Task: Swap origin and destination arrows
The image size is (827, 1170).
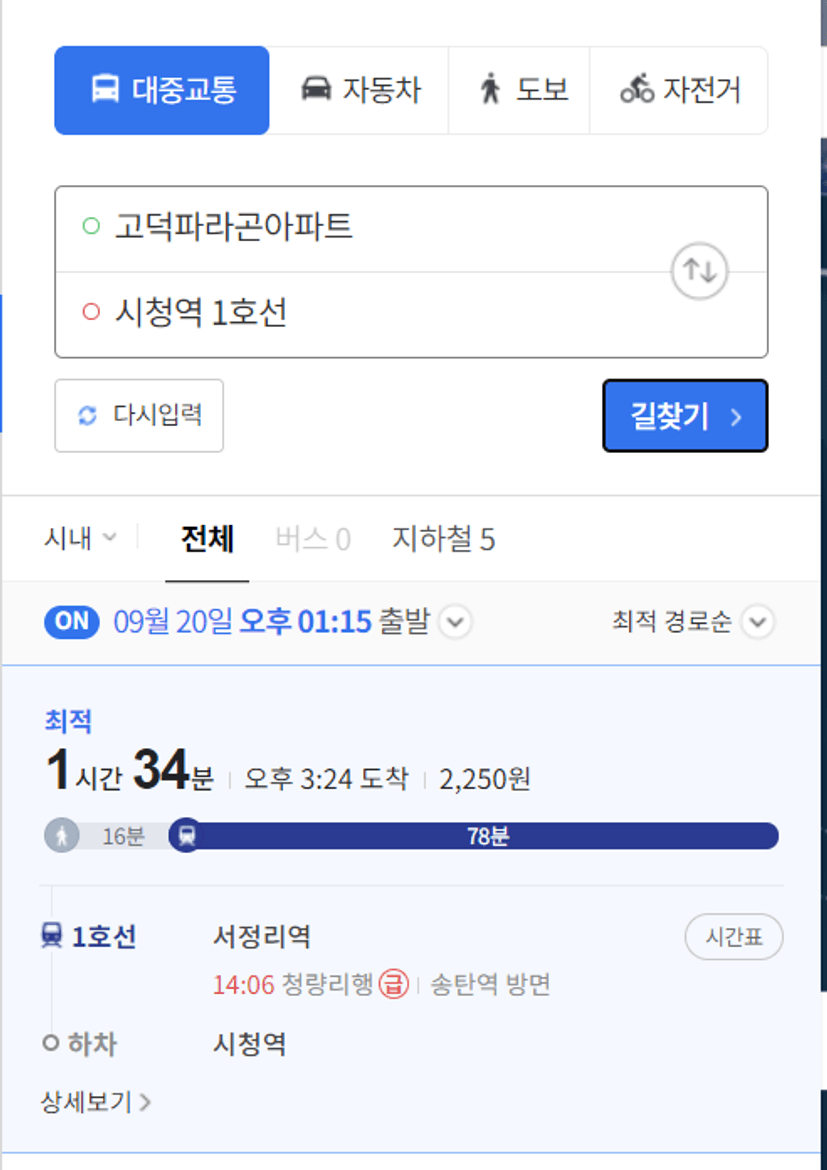Action: click(699, 271)
